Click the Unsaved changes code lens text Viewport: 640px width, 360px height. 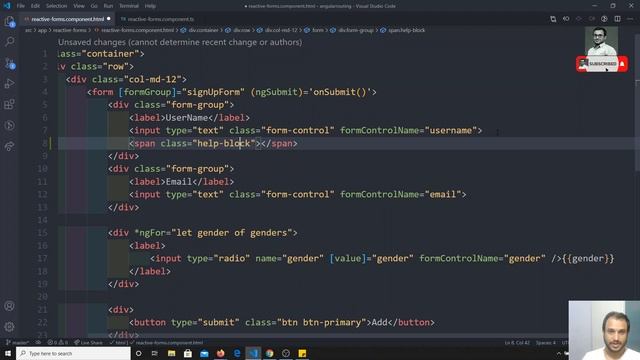(180, 42)
